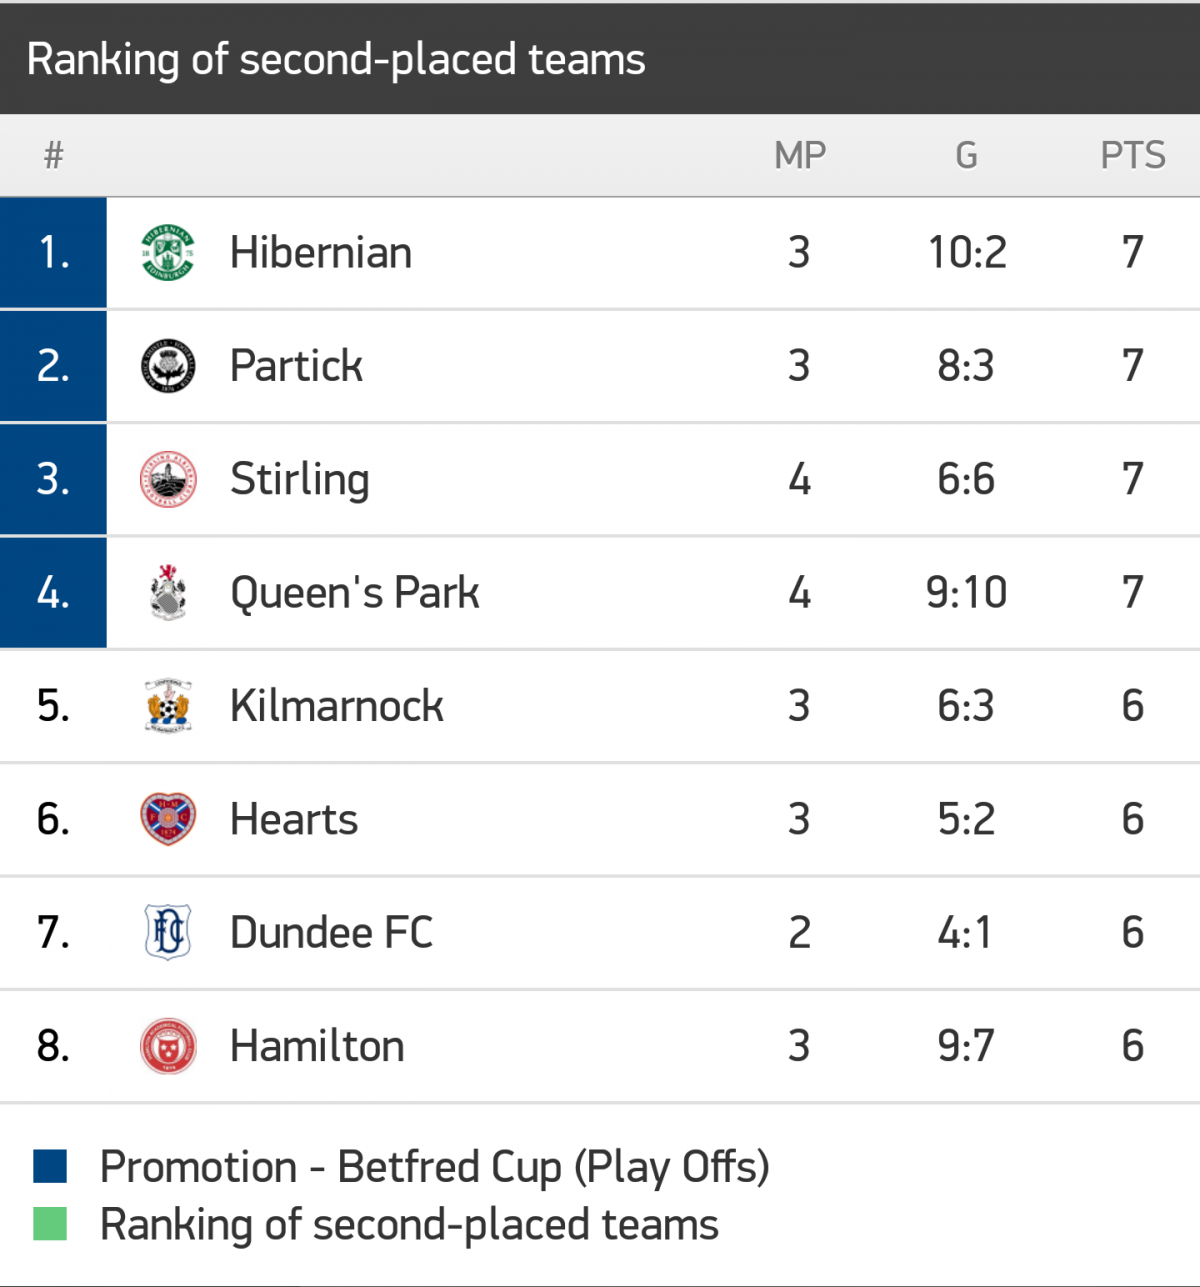The image size is (1200, 1287).
Task: Click the MP column header
Action: click(800, 156)
